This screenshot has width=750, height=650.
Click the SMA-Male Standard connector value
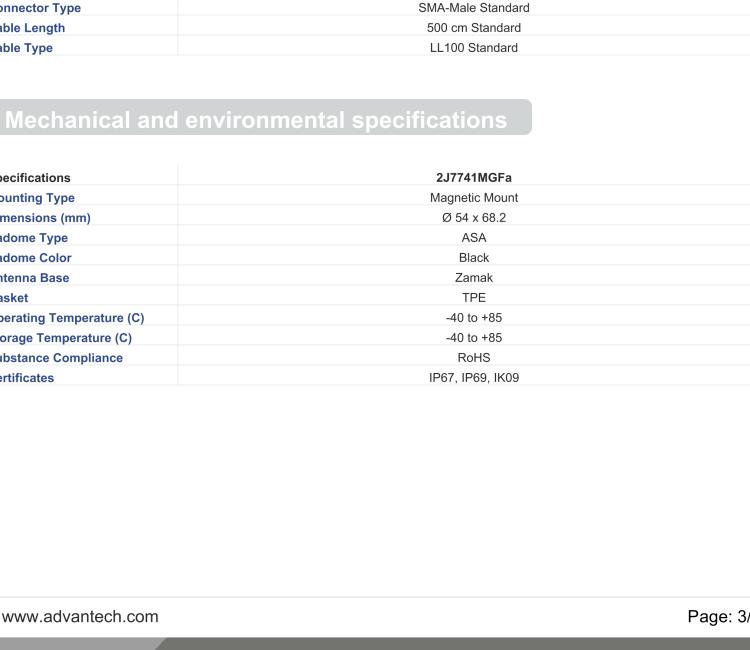473,8
